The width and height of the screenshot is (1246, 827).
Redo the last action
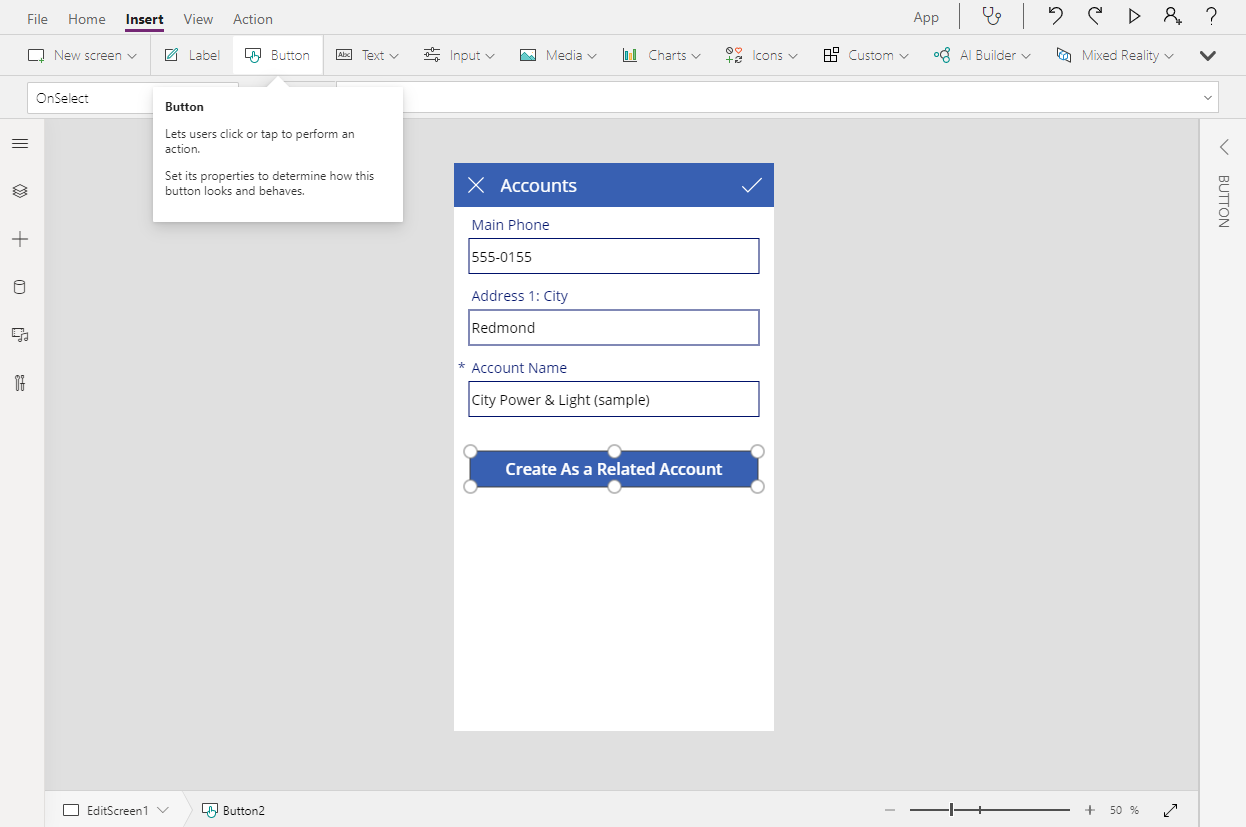(x=1095, y=16)
